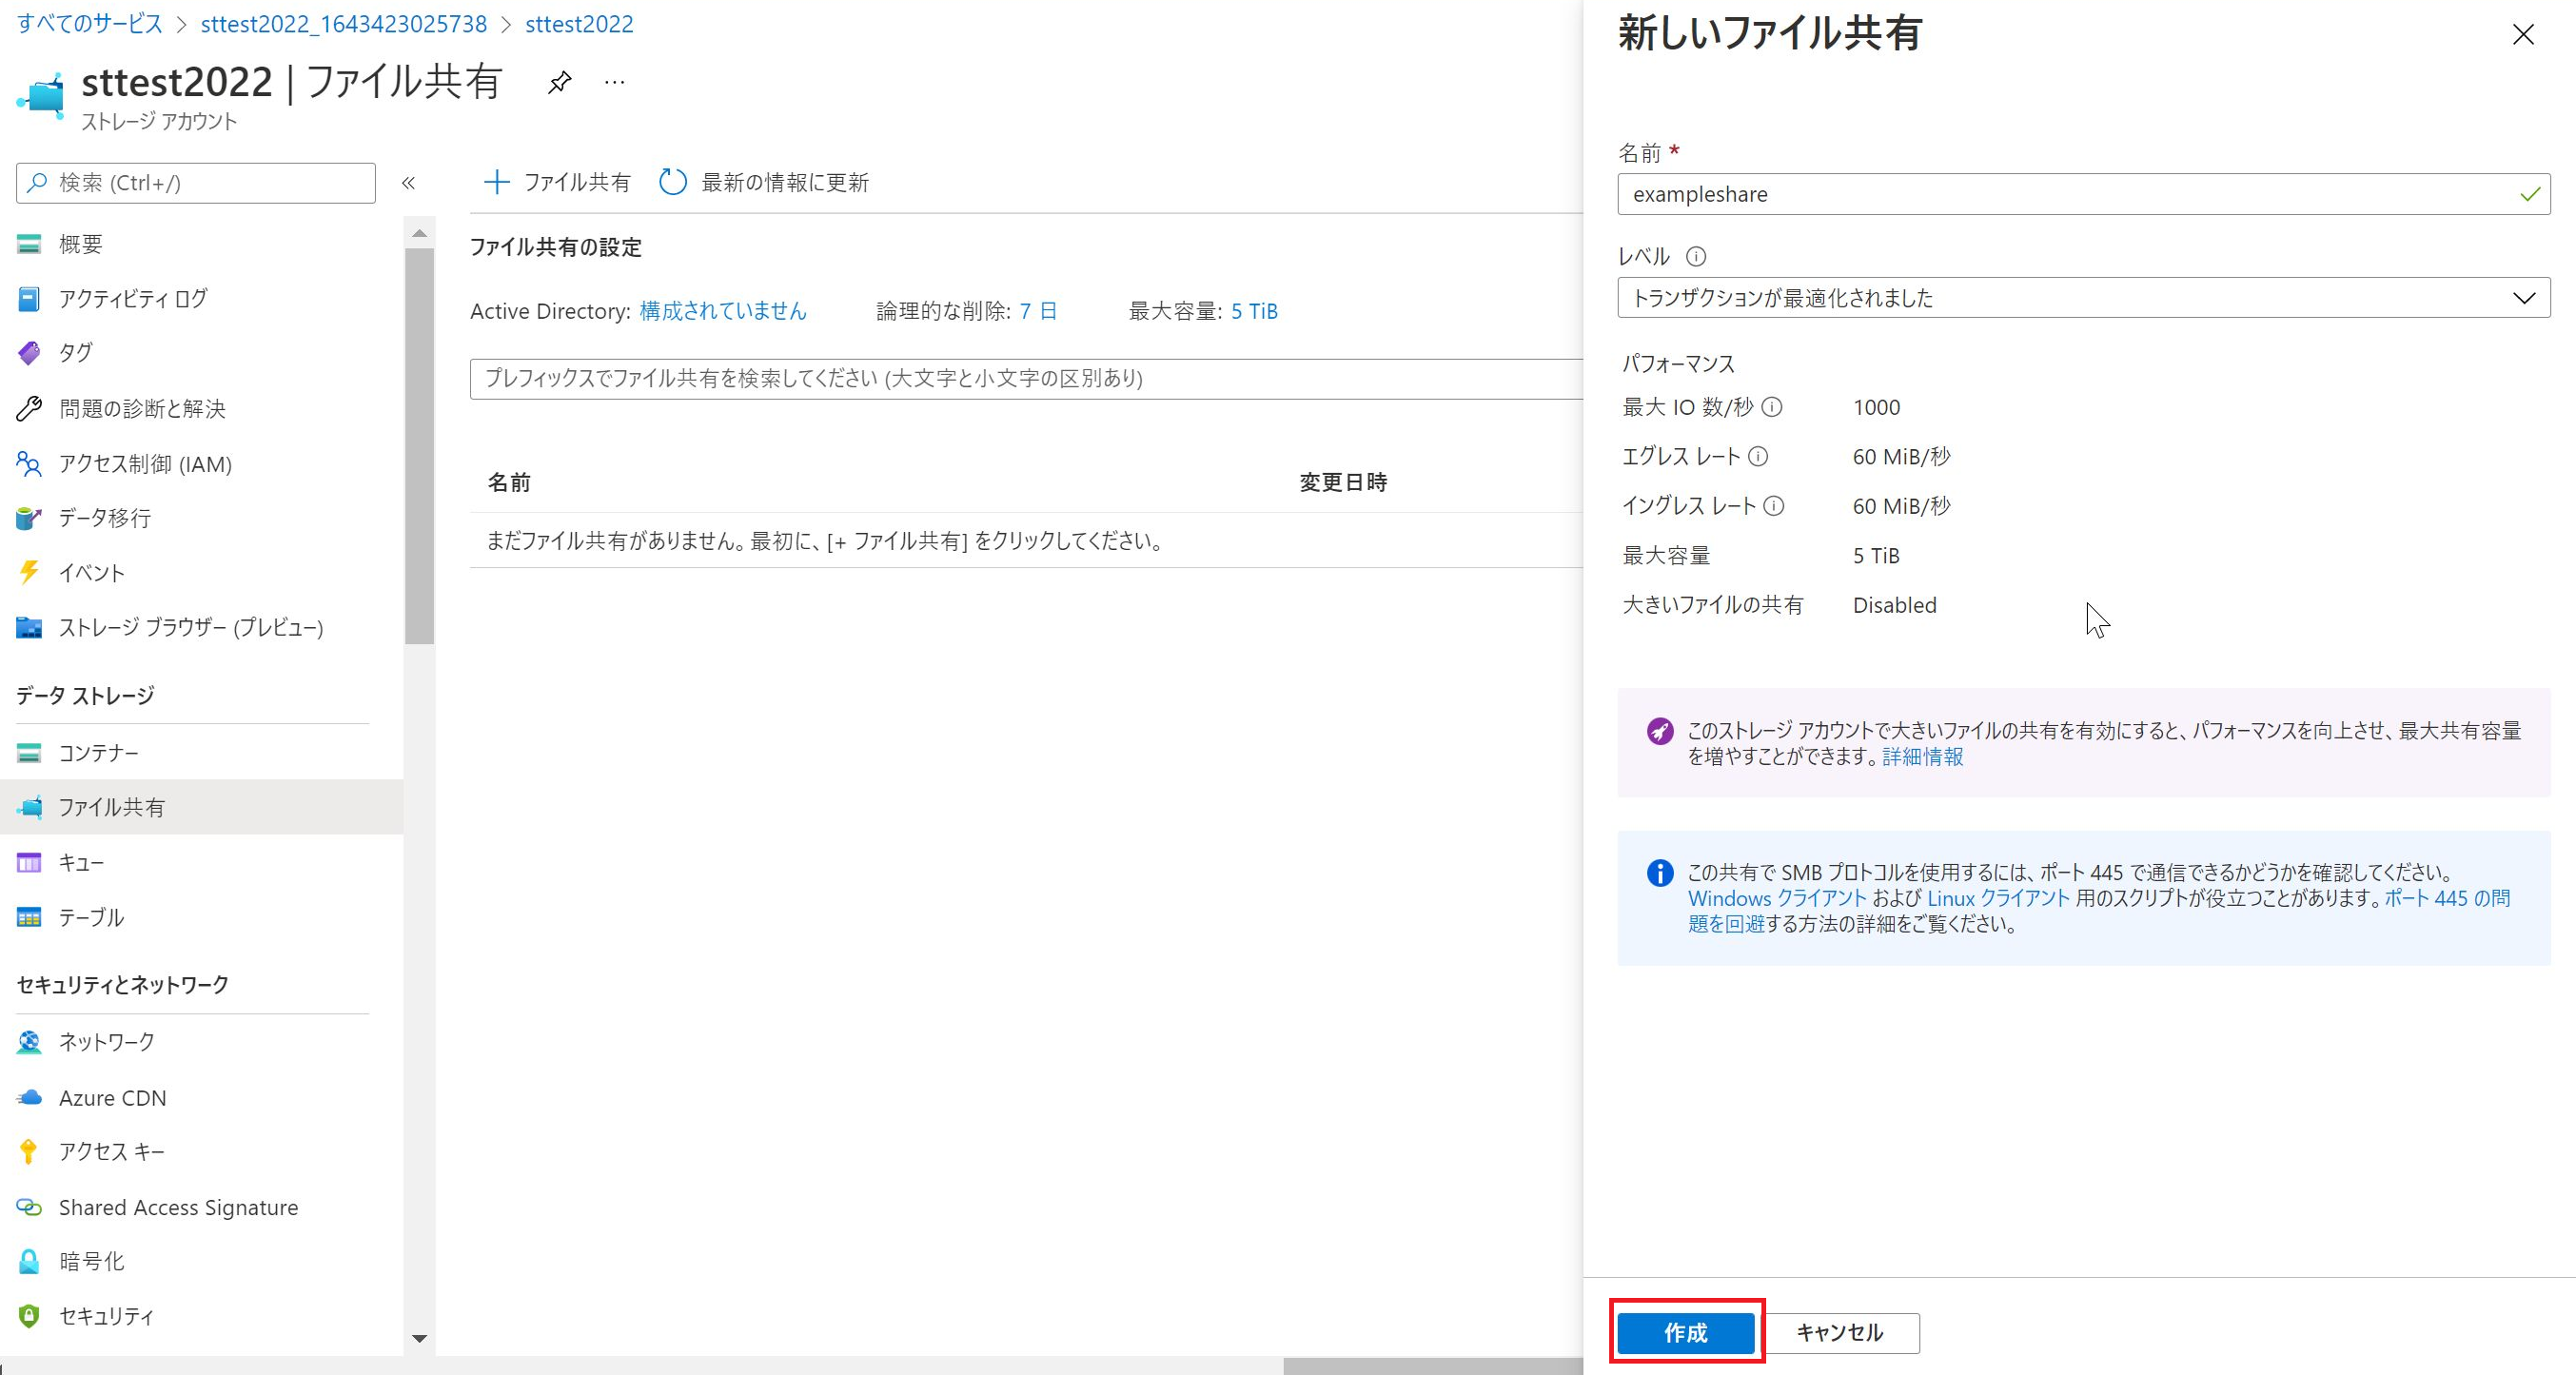Add a share with the plus ファイル共有 icon

(496, 182)
